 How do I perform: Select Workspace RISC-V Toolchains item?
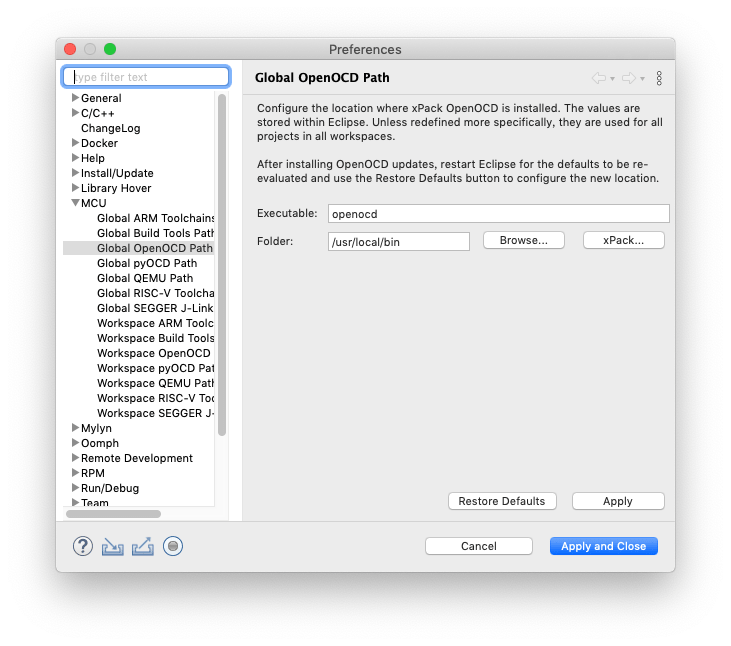coord(155,398)
